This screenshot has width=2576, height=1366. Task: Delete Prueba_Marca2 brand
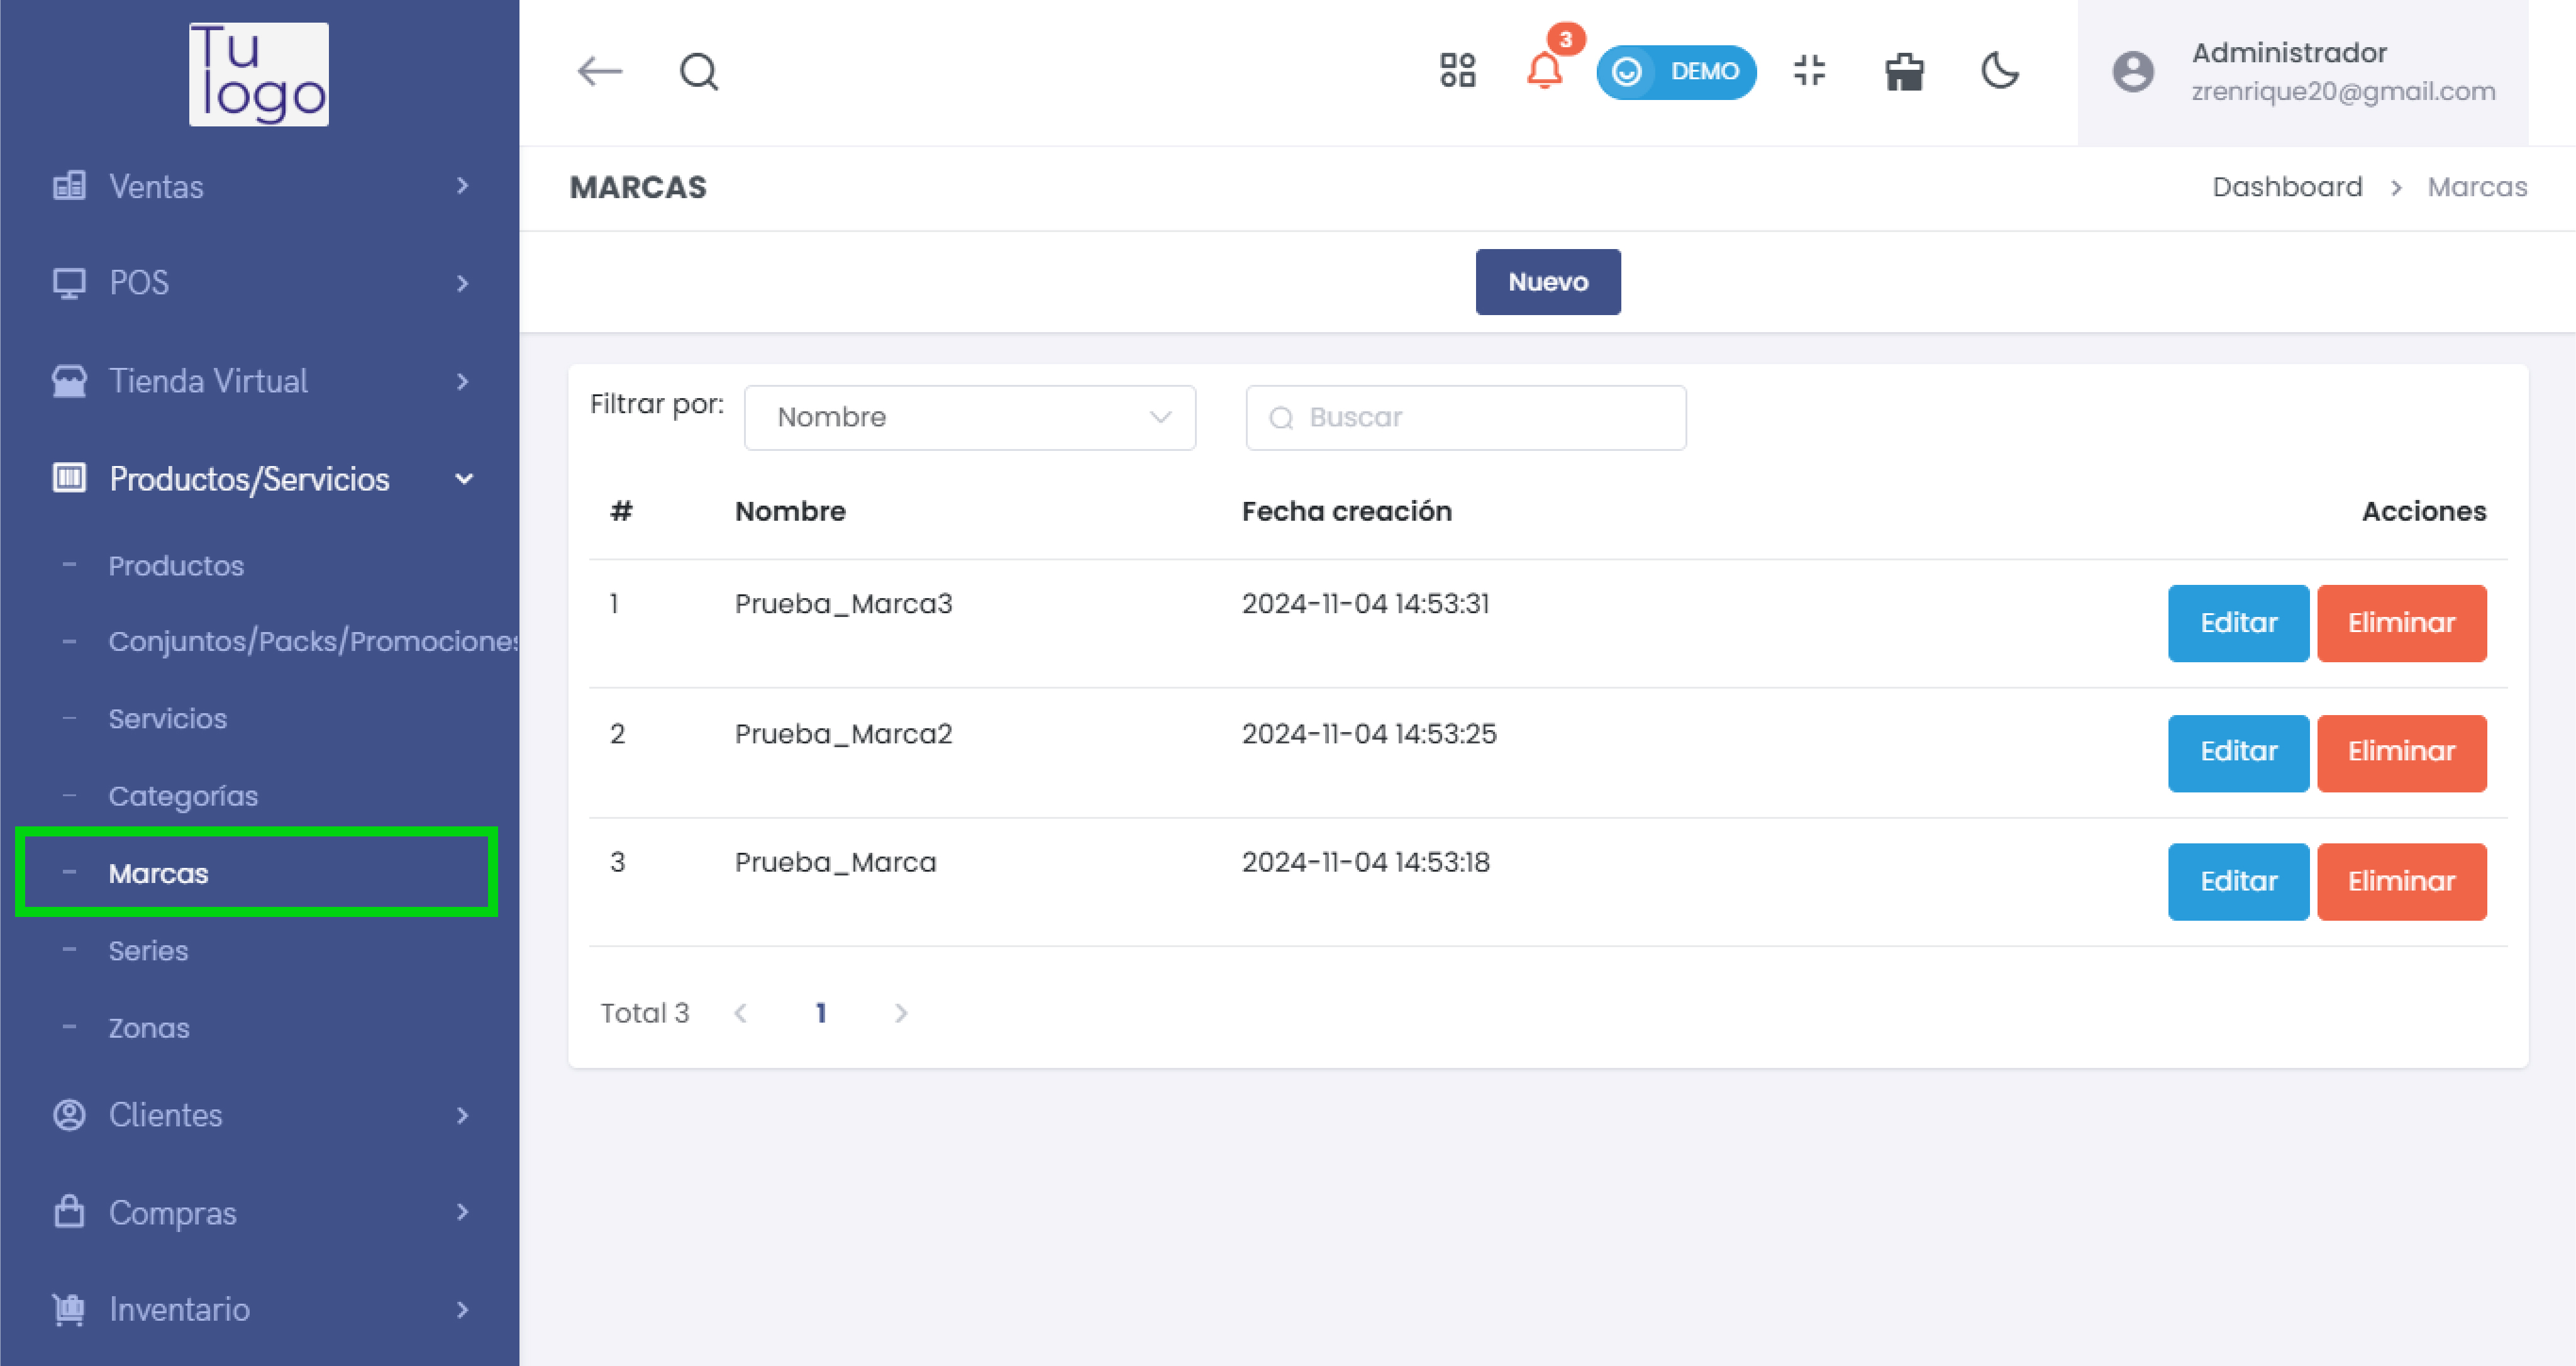2402,752
